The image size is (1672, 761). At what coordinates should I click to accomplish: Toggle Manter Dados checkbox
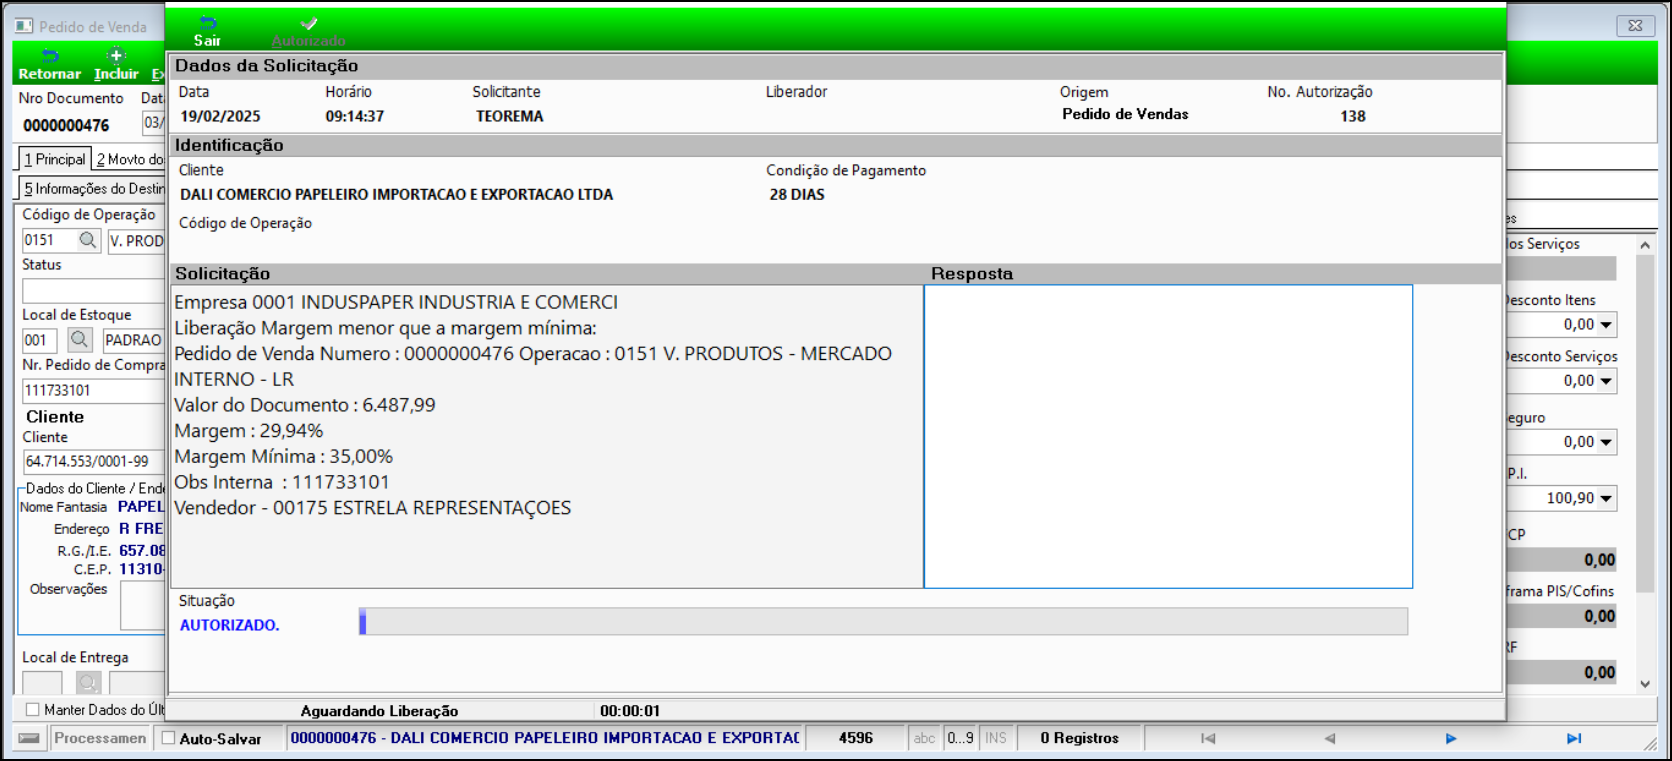33,710
